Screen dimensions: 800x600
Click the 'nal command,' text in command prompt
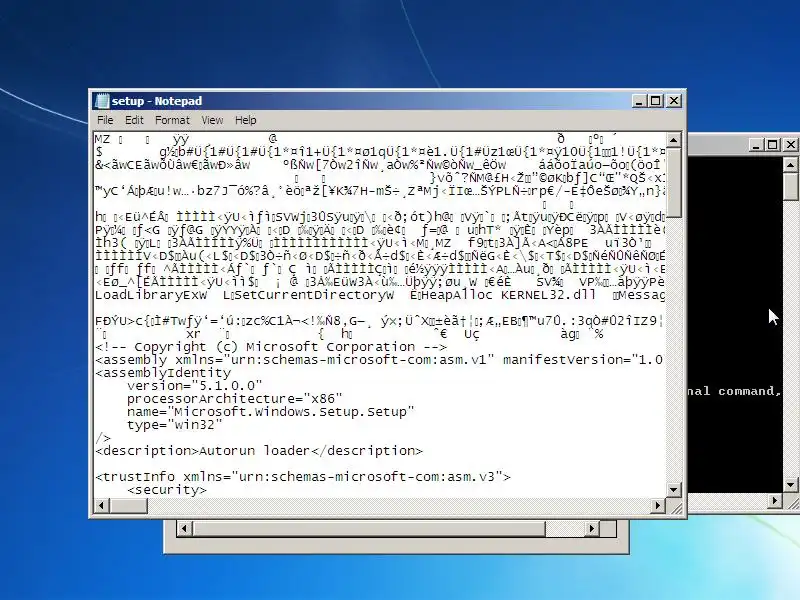tap(734, 391)
